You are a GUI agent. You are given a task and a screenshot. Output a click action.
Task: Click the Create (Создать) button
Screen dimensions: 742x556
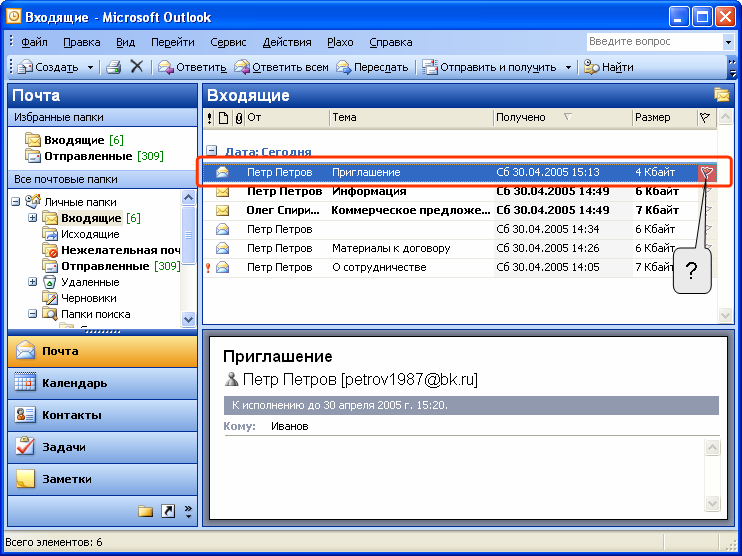coord(48,67)
